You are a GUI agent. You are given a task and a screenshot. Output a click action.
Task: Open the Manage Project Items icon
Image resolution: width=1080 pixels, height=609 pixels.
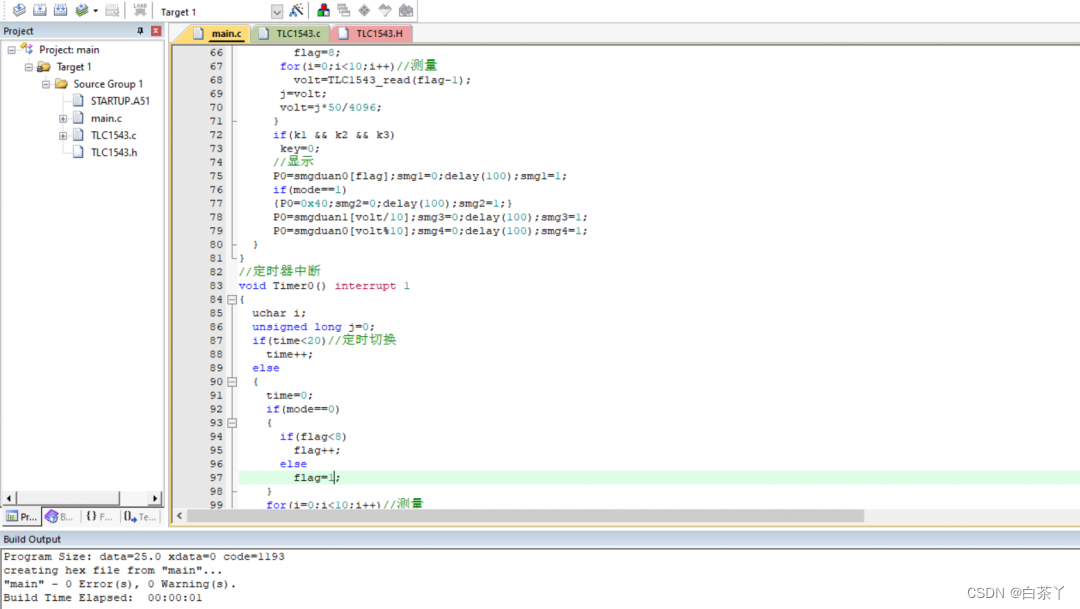click(323, 11)
